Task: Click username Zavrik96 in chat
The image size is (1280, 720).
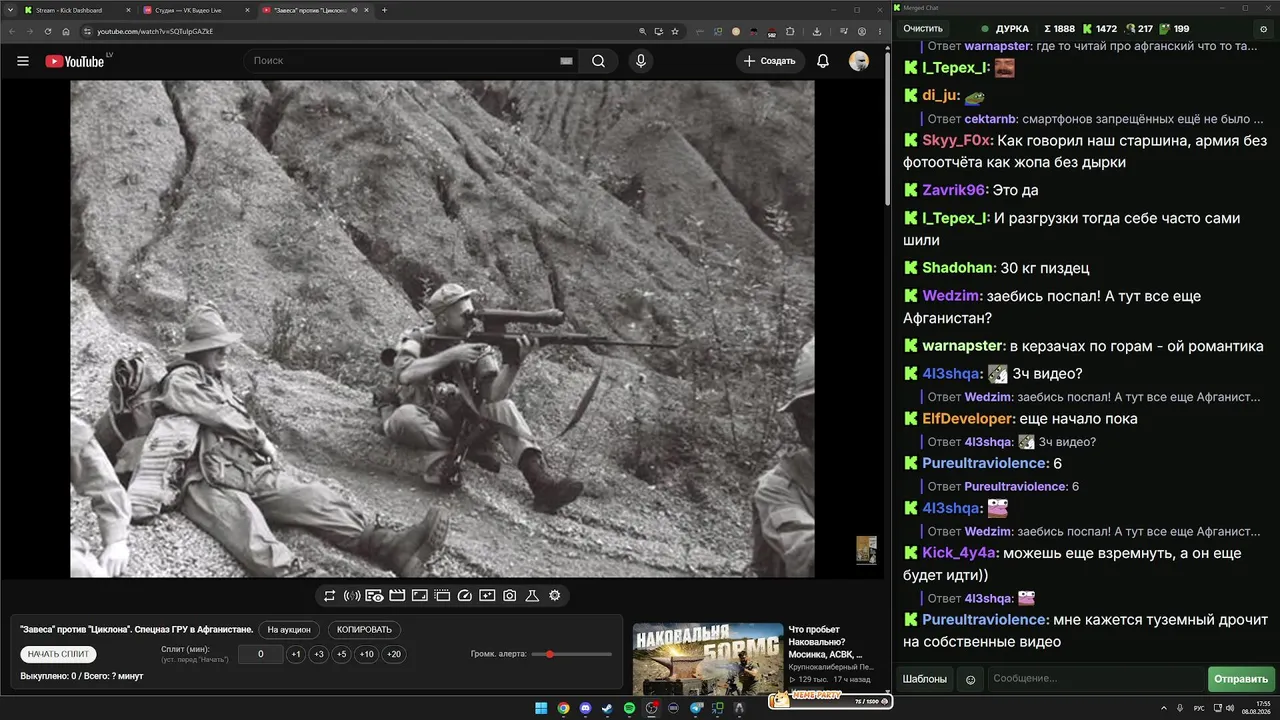Action: click(954, 190)
